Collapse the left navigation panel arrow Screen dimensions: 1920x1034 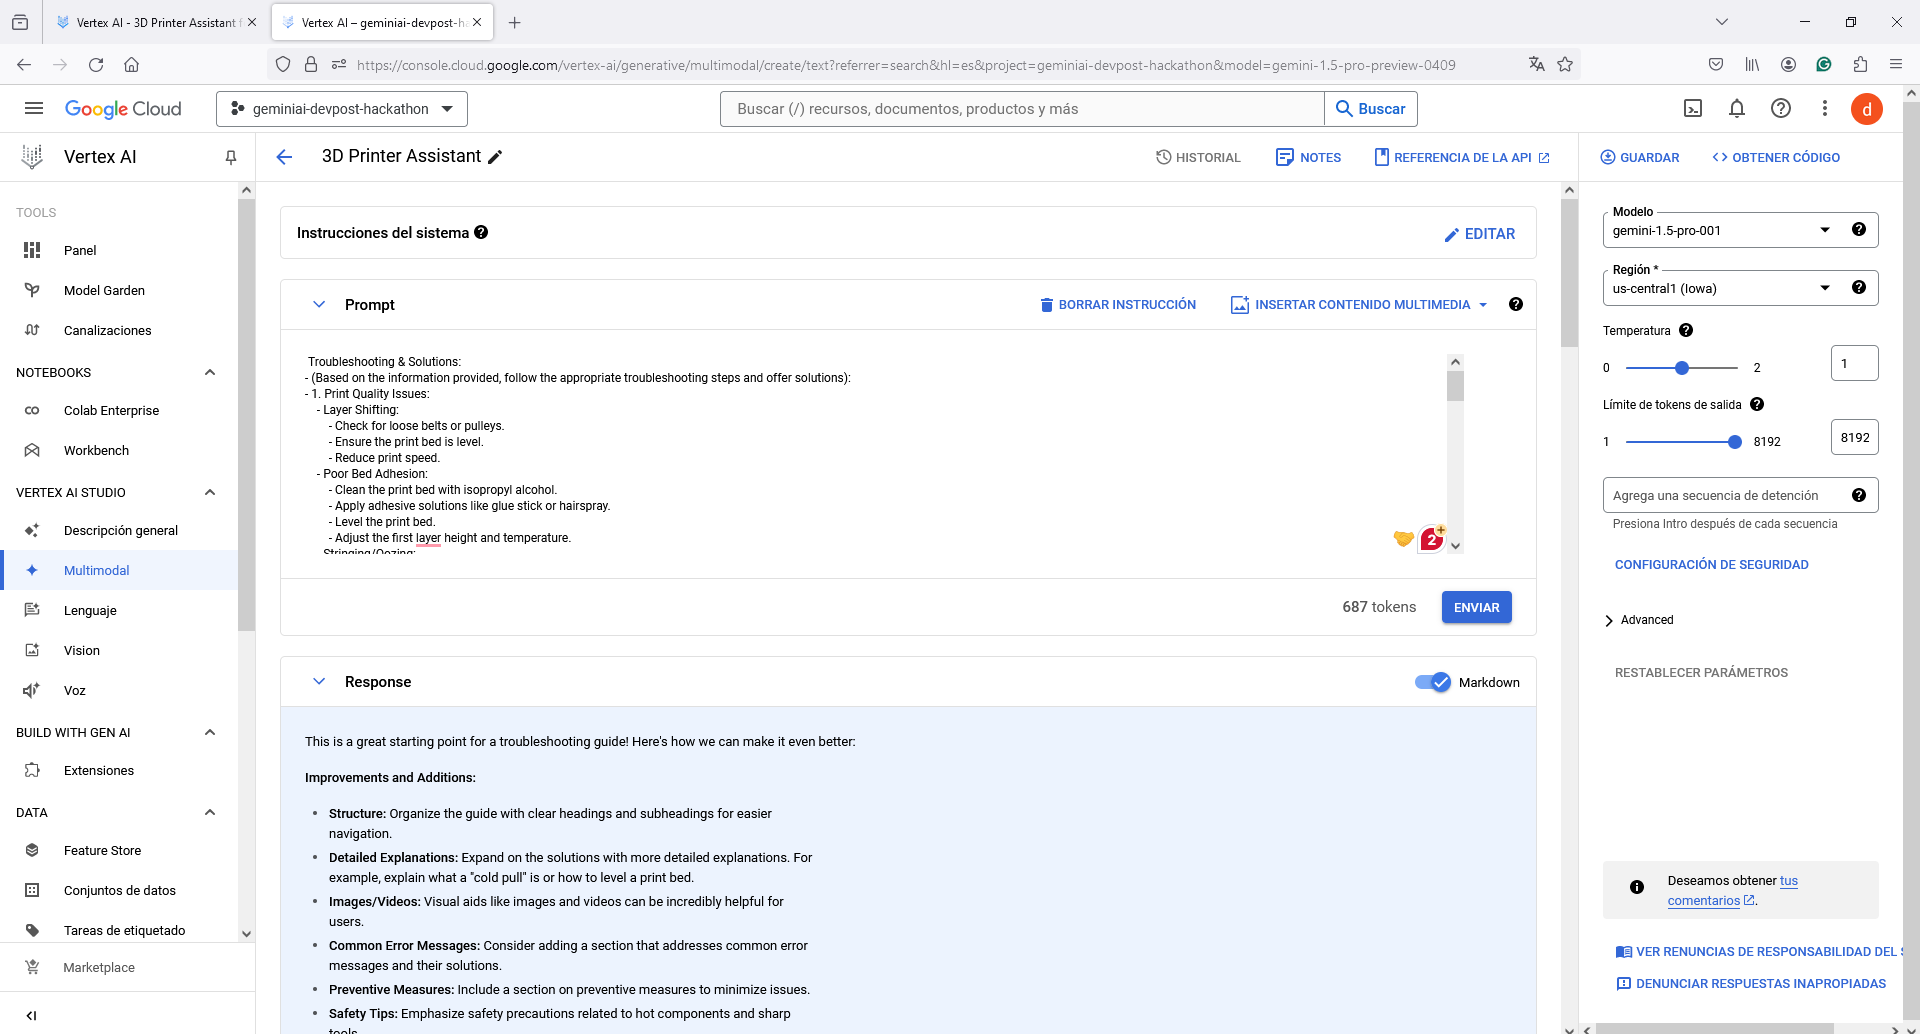point(31,1015)
